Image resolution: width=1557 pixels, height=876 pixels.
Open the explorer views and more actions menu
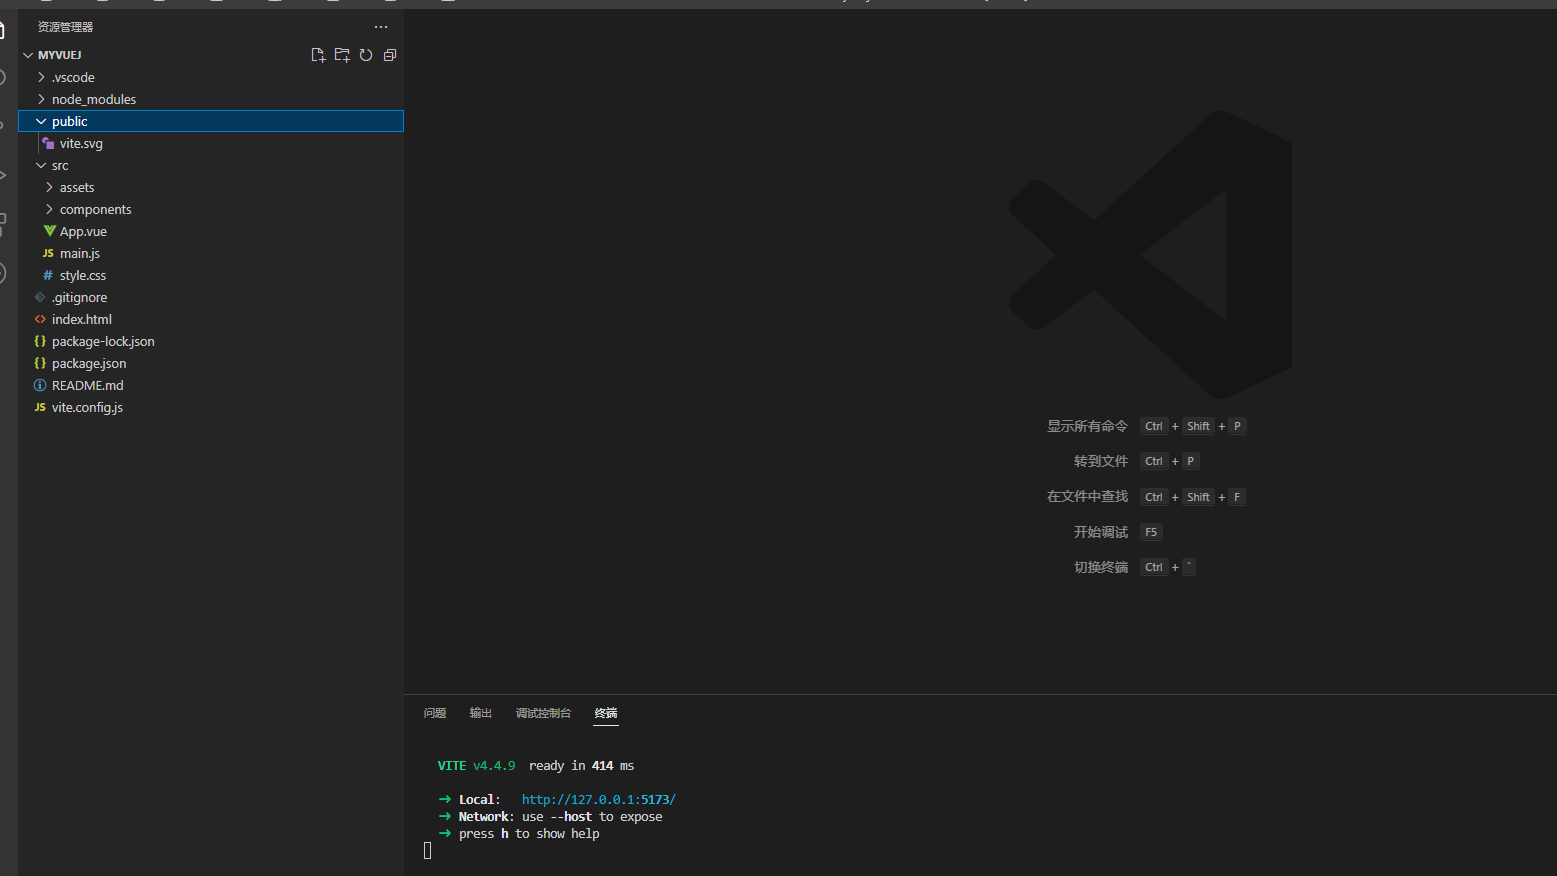click(x=381, y=27)
